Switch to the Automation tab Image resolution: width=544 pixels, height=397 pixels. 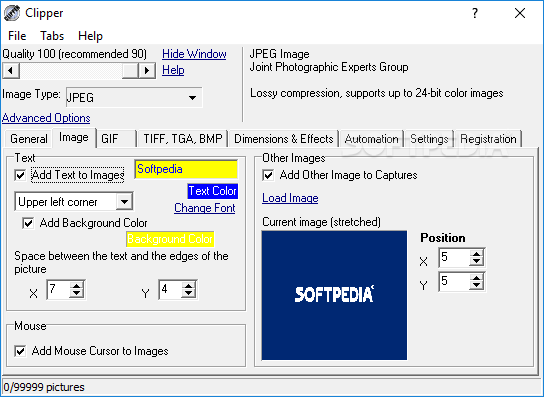[x=372, y=139]
